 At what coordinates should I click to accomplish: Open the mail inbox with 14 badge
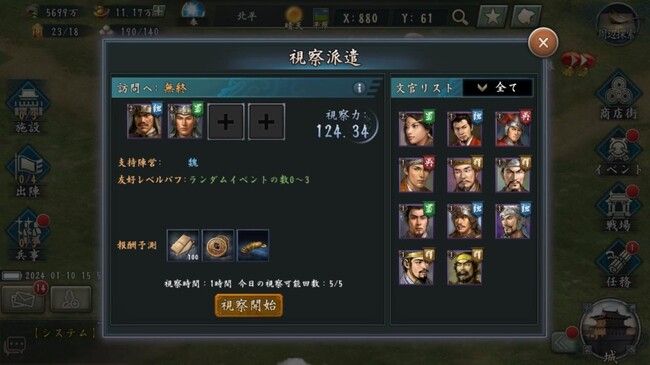click(23, 299)
